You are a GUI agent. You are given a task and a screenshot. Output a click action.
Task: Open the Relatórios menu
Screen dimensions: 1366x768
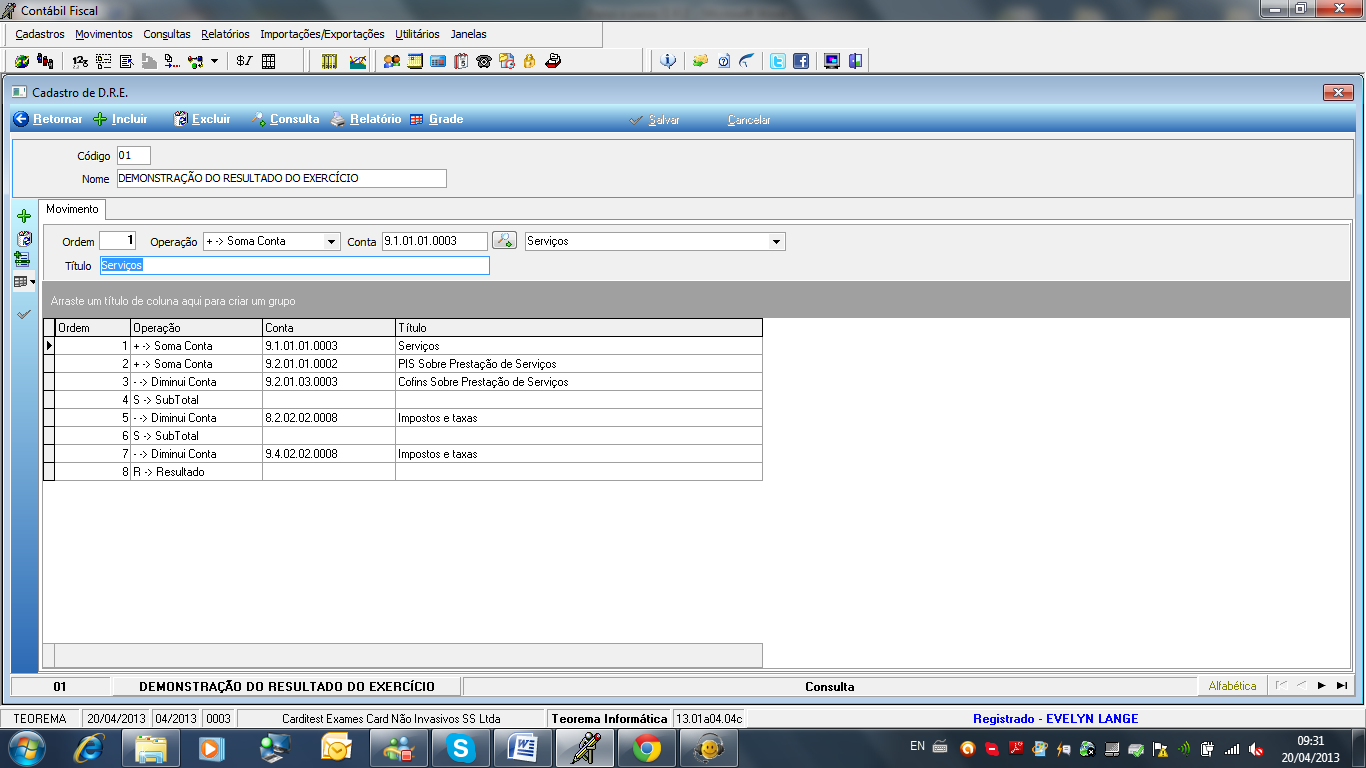tap(225, 34)
